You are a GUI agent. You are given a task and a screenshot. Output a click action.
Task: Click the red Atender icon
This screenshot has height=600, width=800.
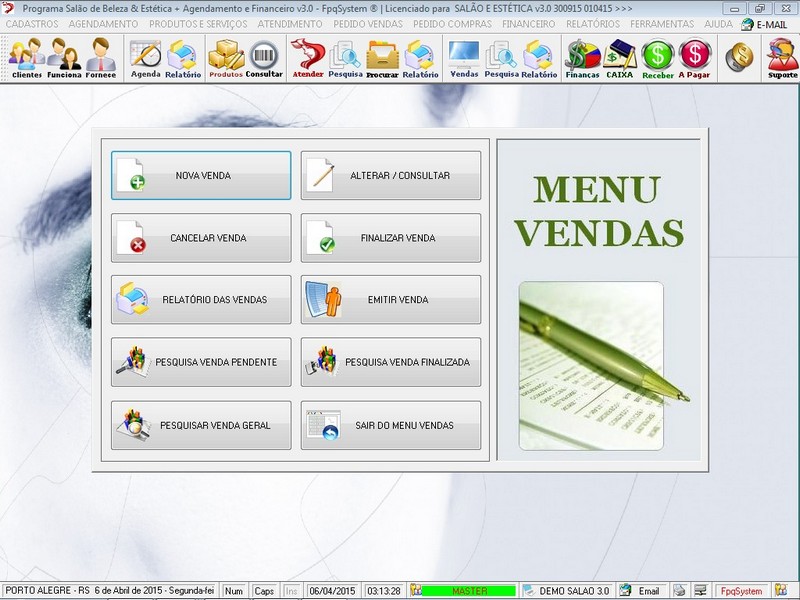[308, 59]
